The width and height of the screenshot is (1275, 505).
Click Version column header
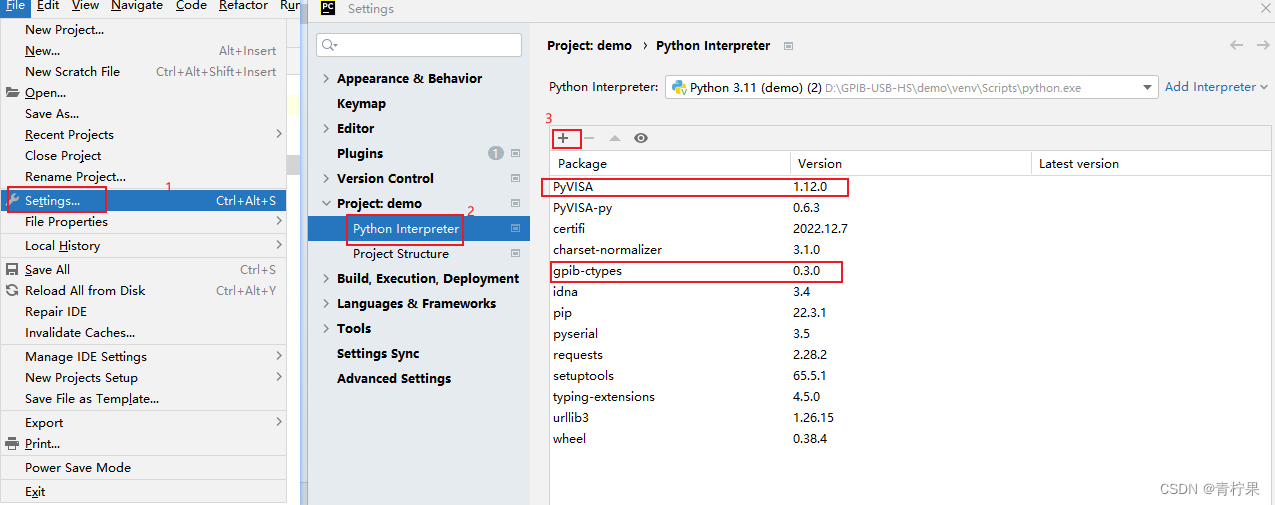coord(910,163)
